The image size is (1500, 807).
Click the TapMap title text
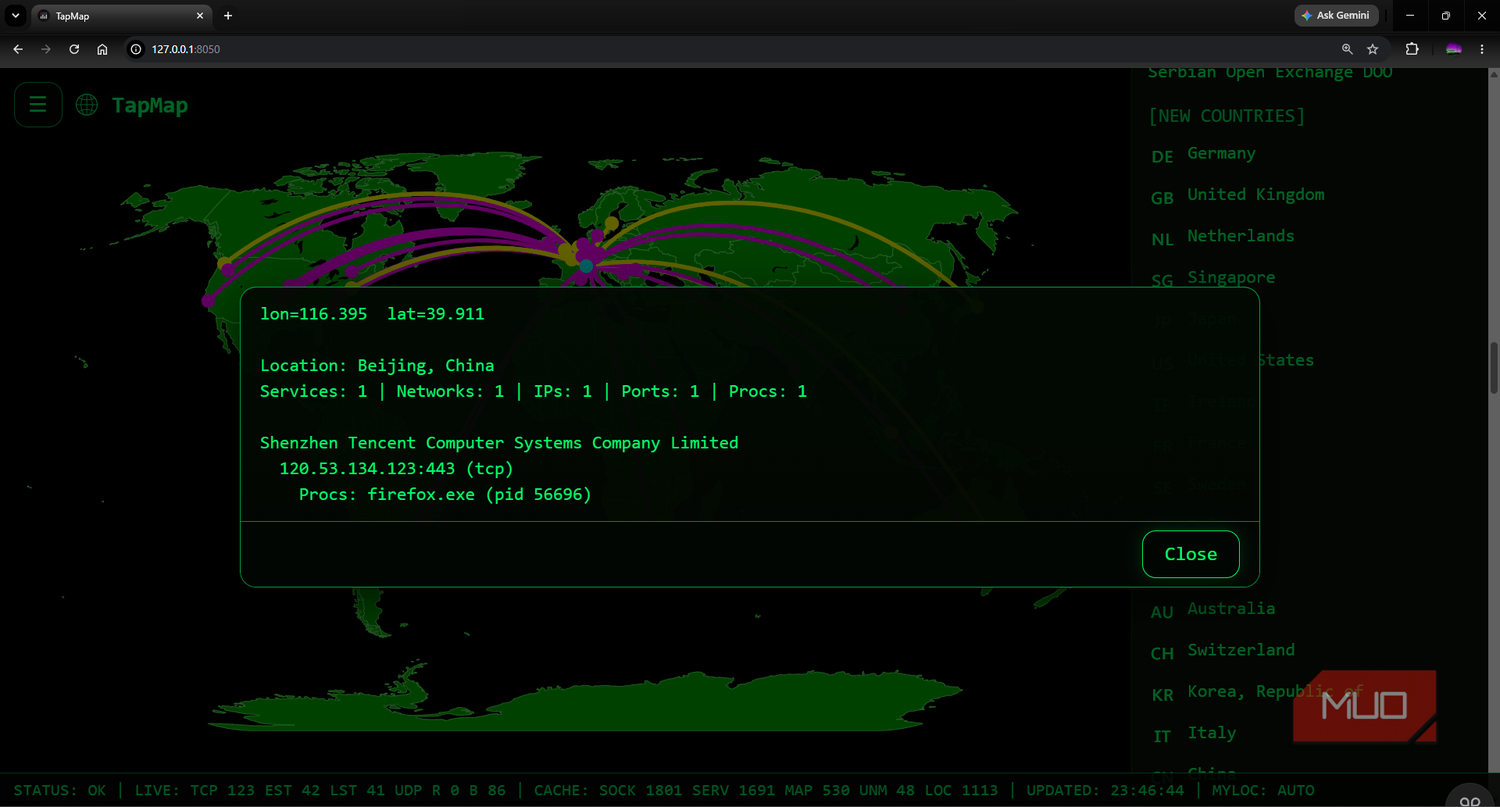click(x=150, y=105)
